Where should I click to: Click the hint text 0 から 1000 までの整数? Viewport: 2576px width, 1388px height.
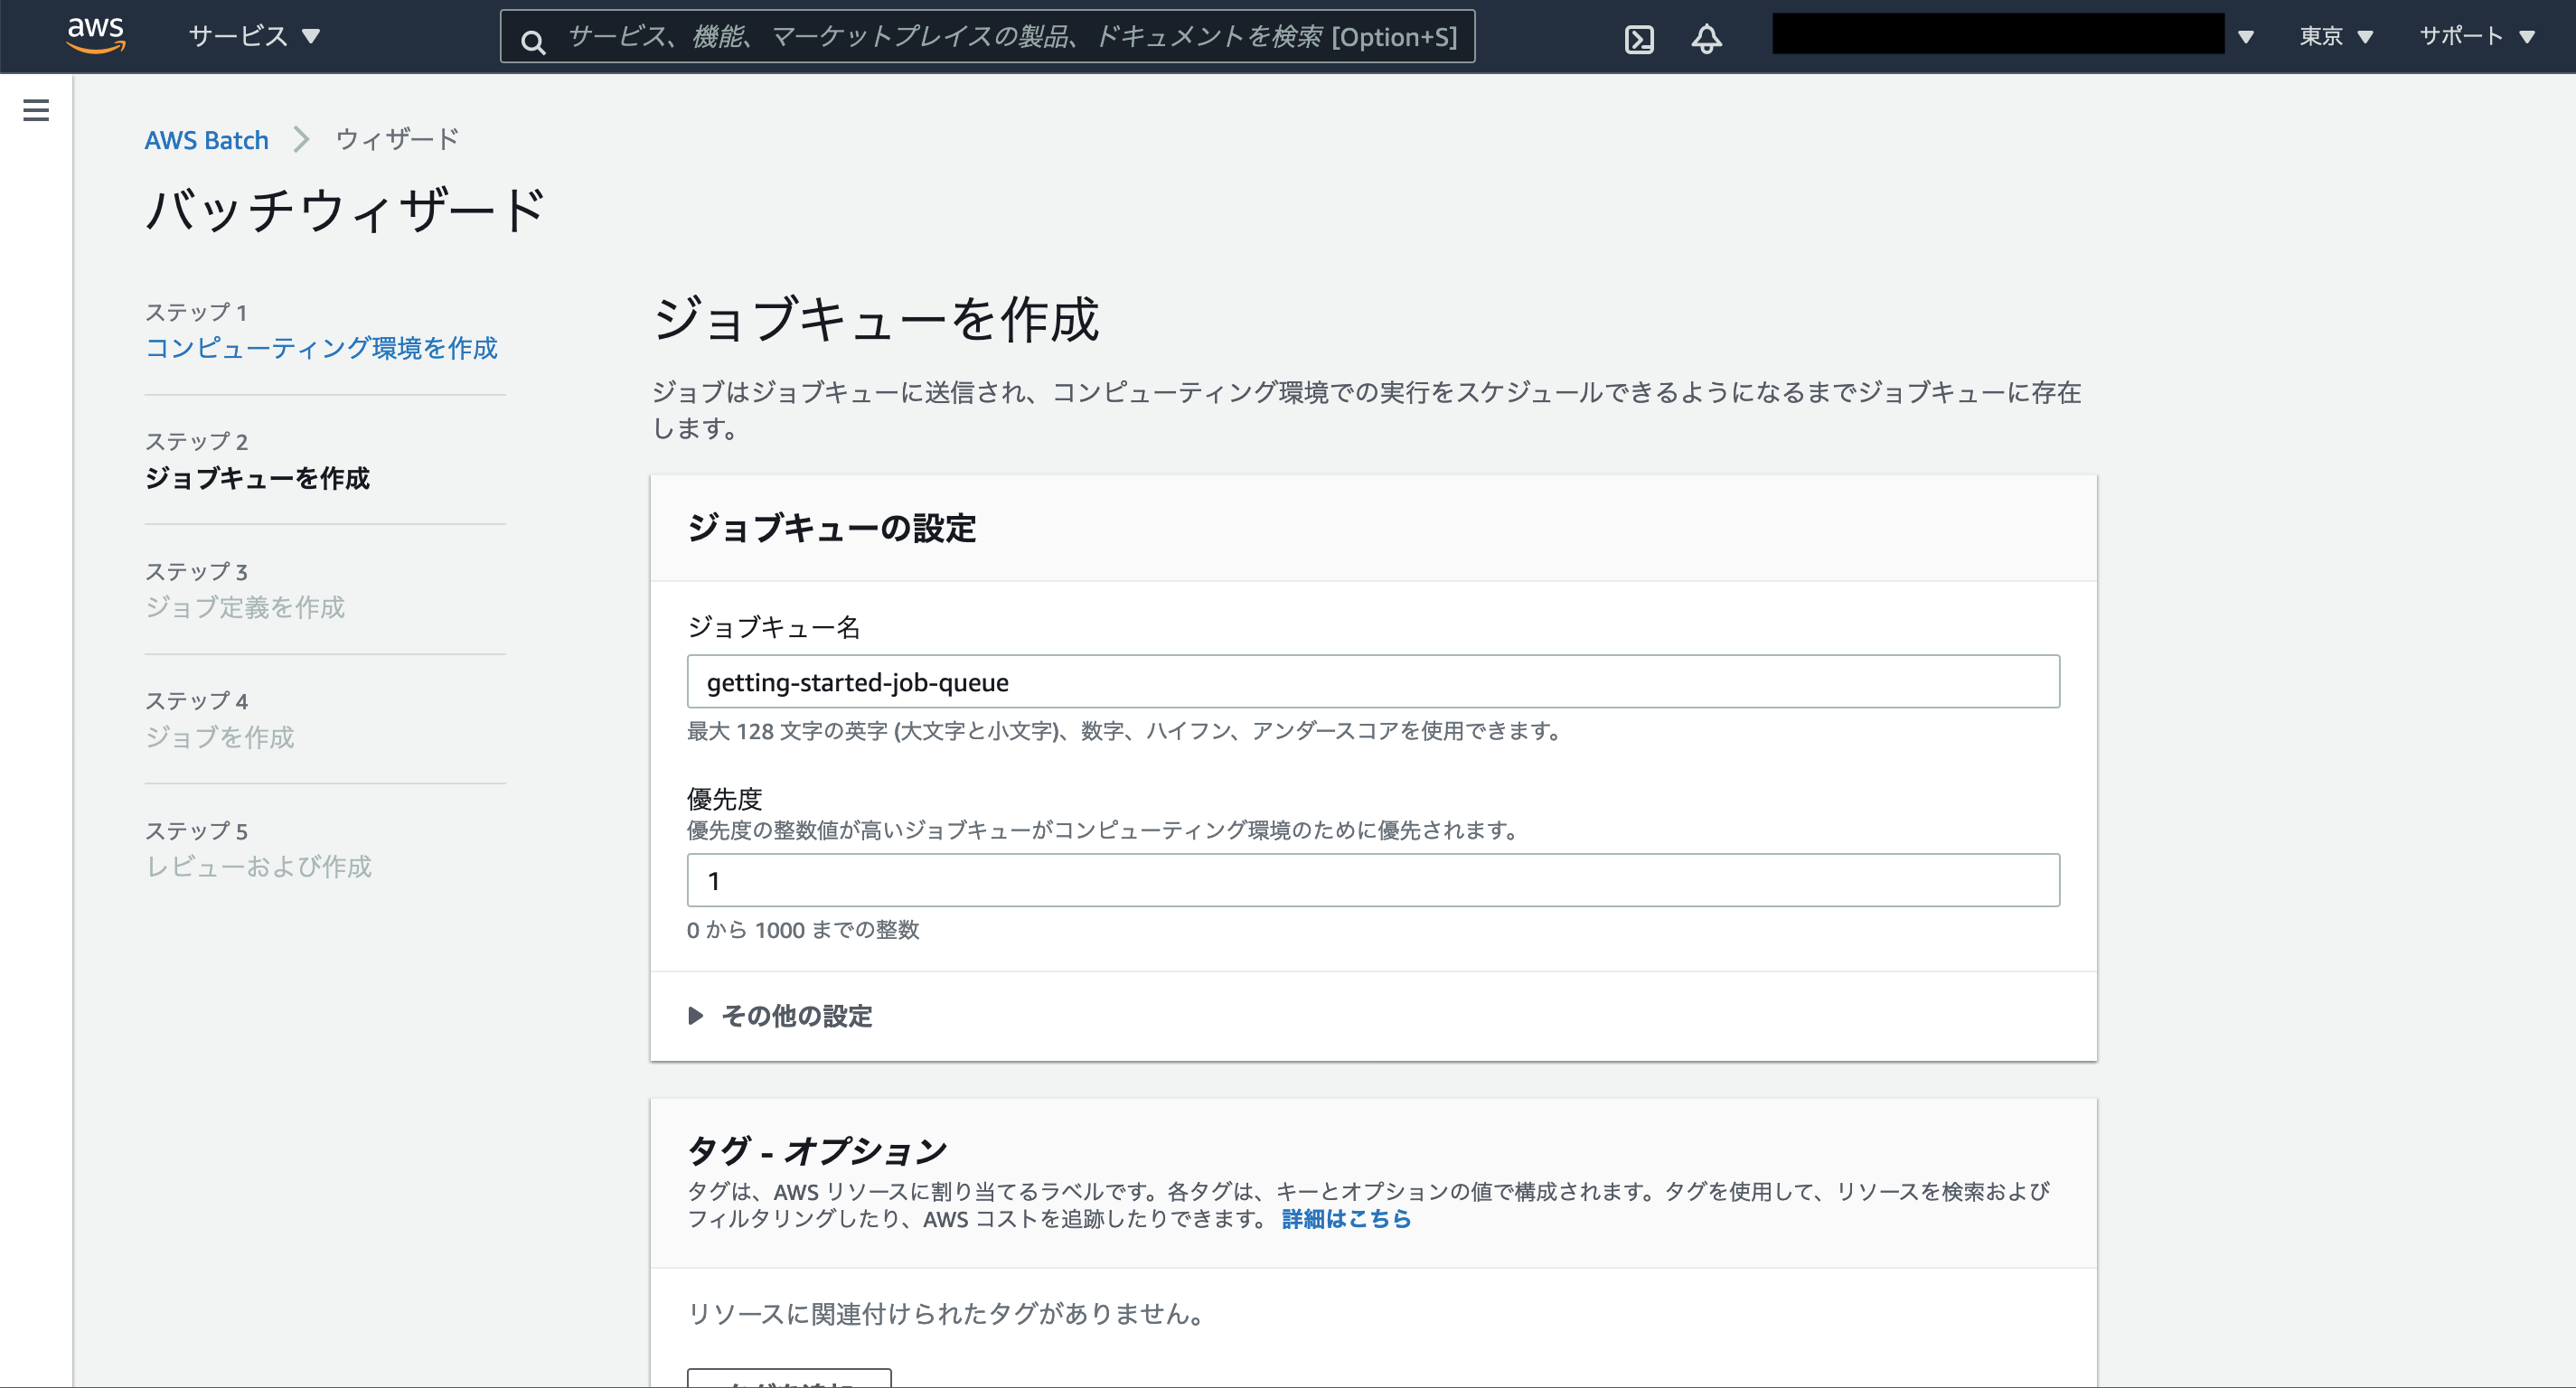point(803,930)
